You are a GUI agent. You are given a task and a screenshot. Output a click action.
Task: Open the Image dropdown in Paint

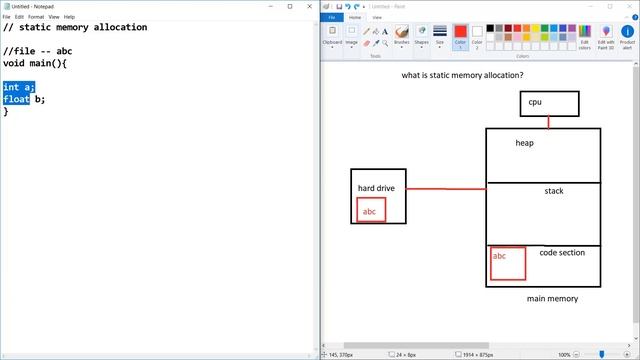click(351, 47)
